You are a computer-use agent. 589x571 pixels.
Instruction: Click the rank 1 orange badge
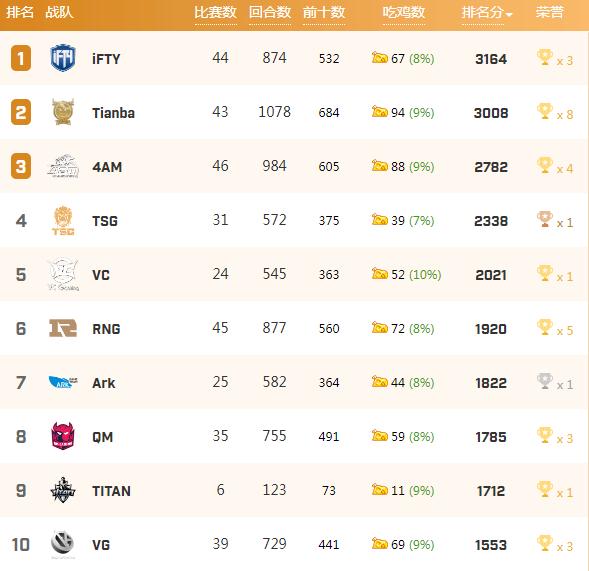coord(21,58)
